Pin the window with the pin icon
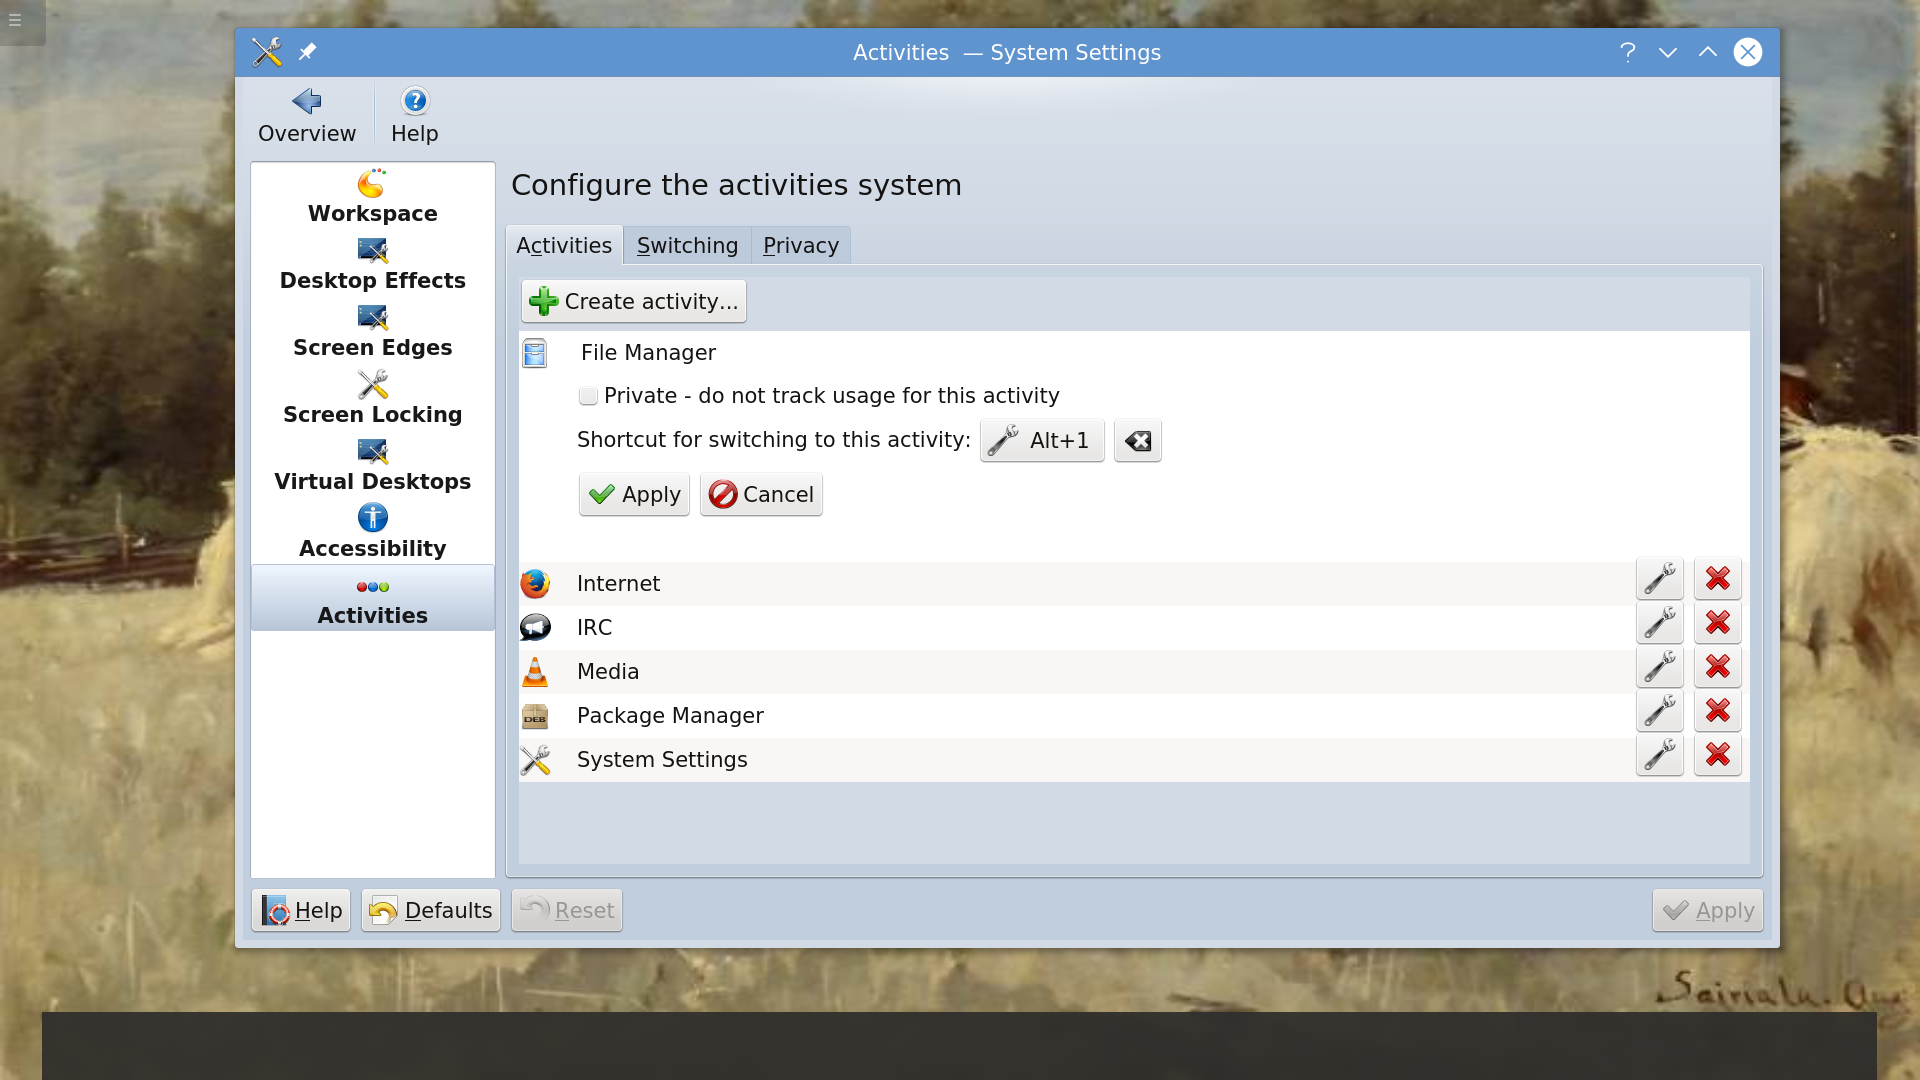 click(307, 52)
